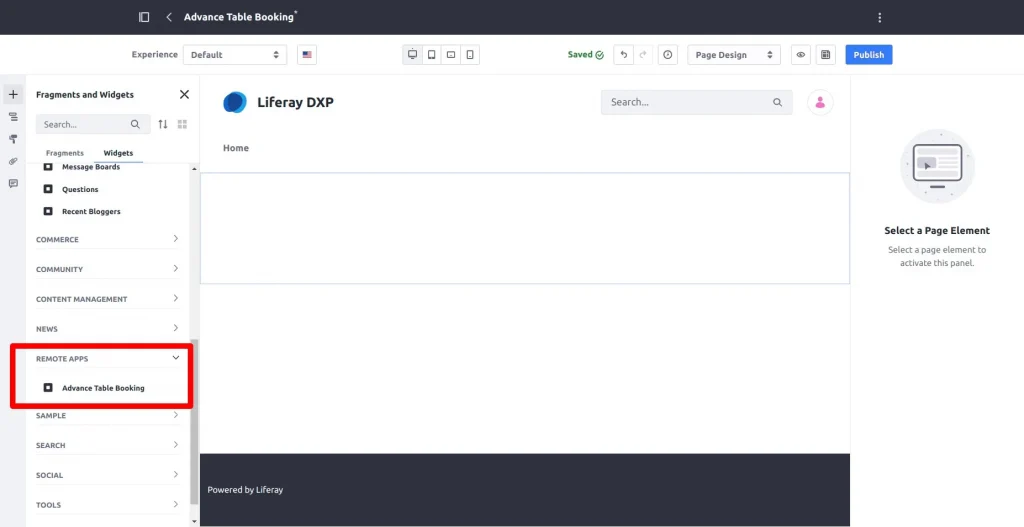
Task: Open the history clock icon
Action: (667, 55)
